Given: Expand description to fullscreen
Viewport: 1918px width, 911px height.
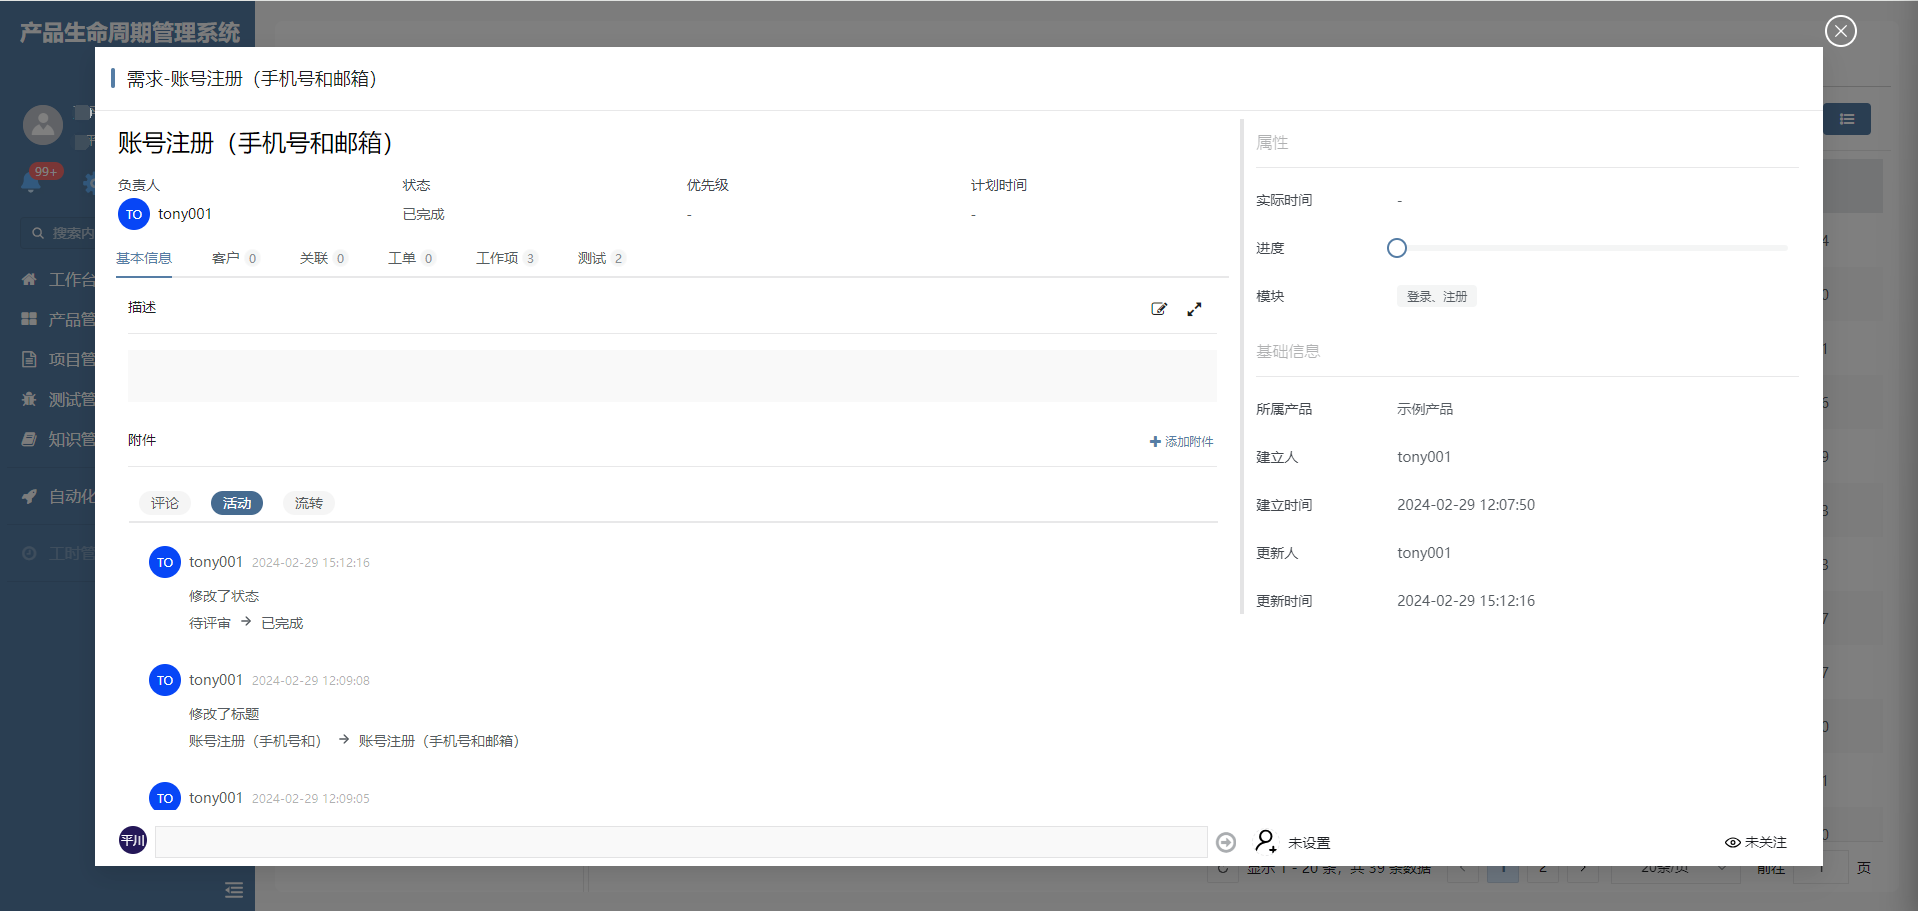Looking at the screenshot, I should coord(1194,309).
